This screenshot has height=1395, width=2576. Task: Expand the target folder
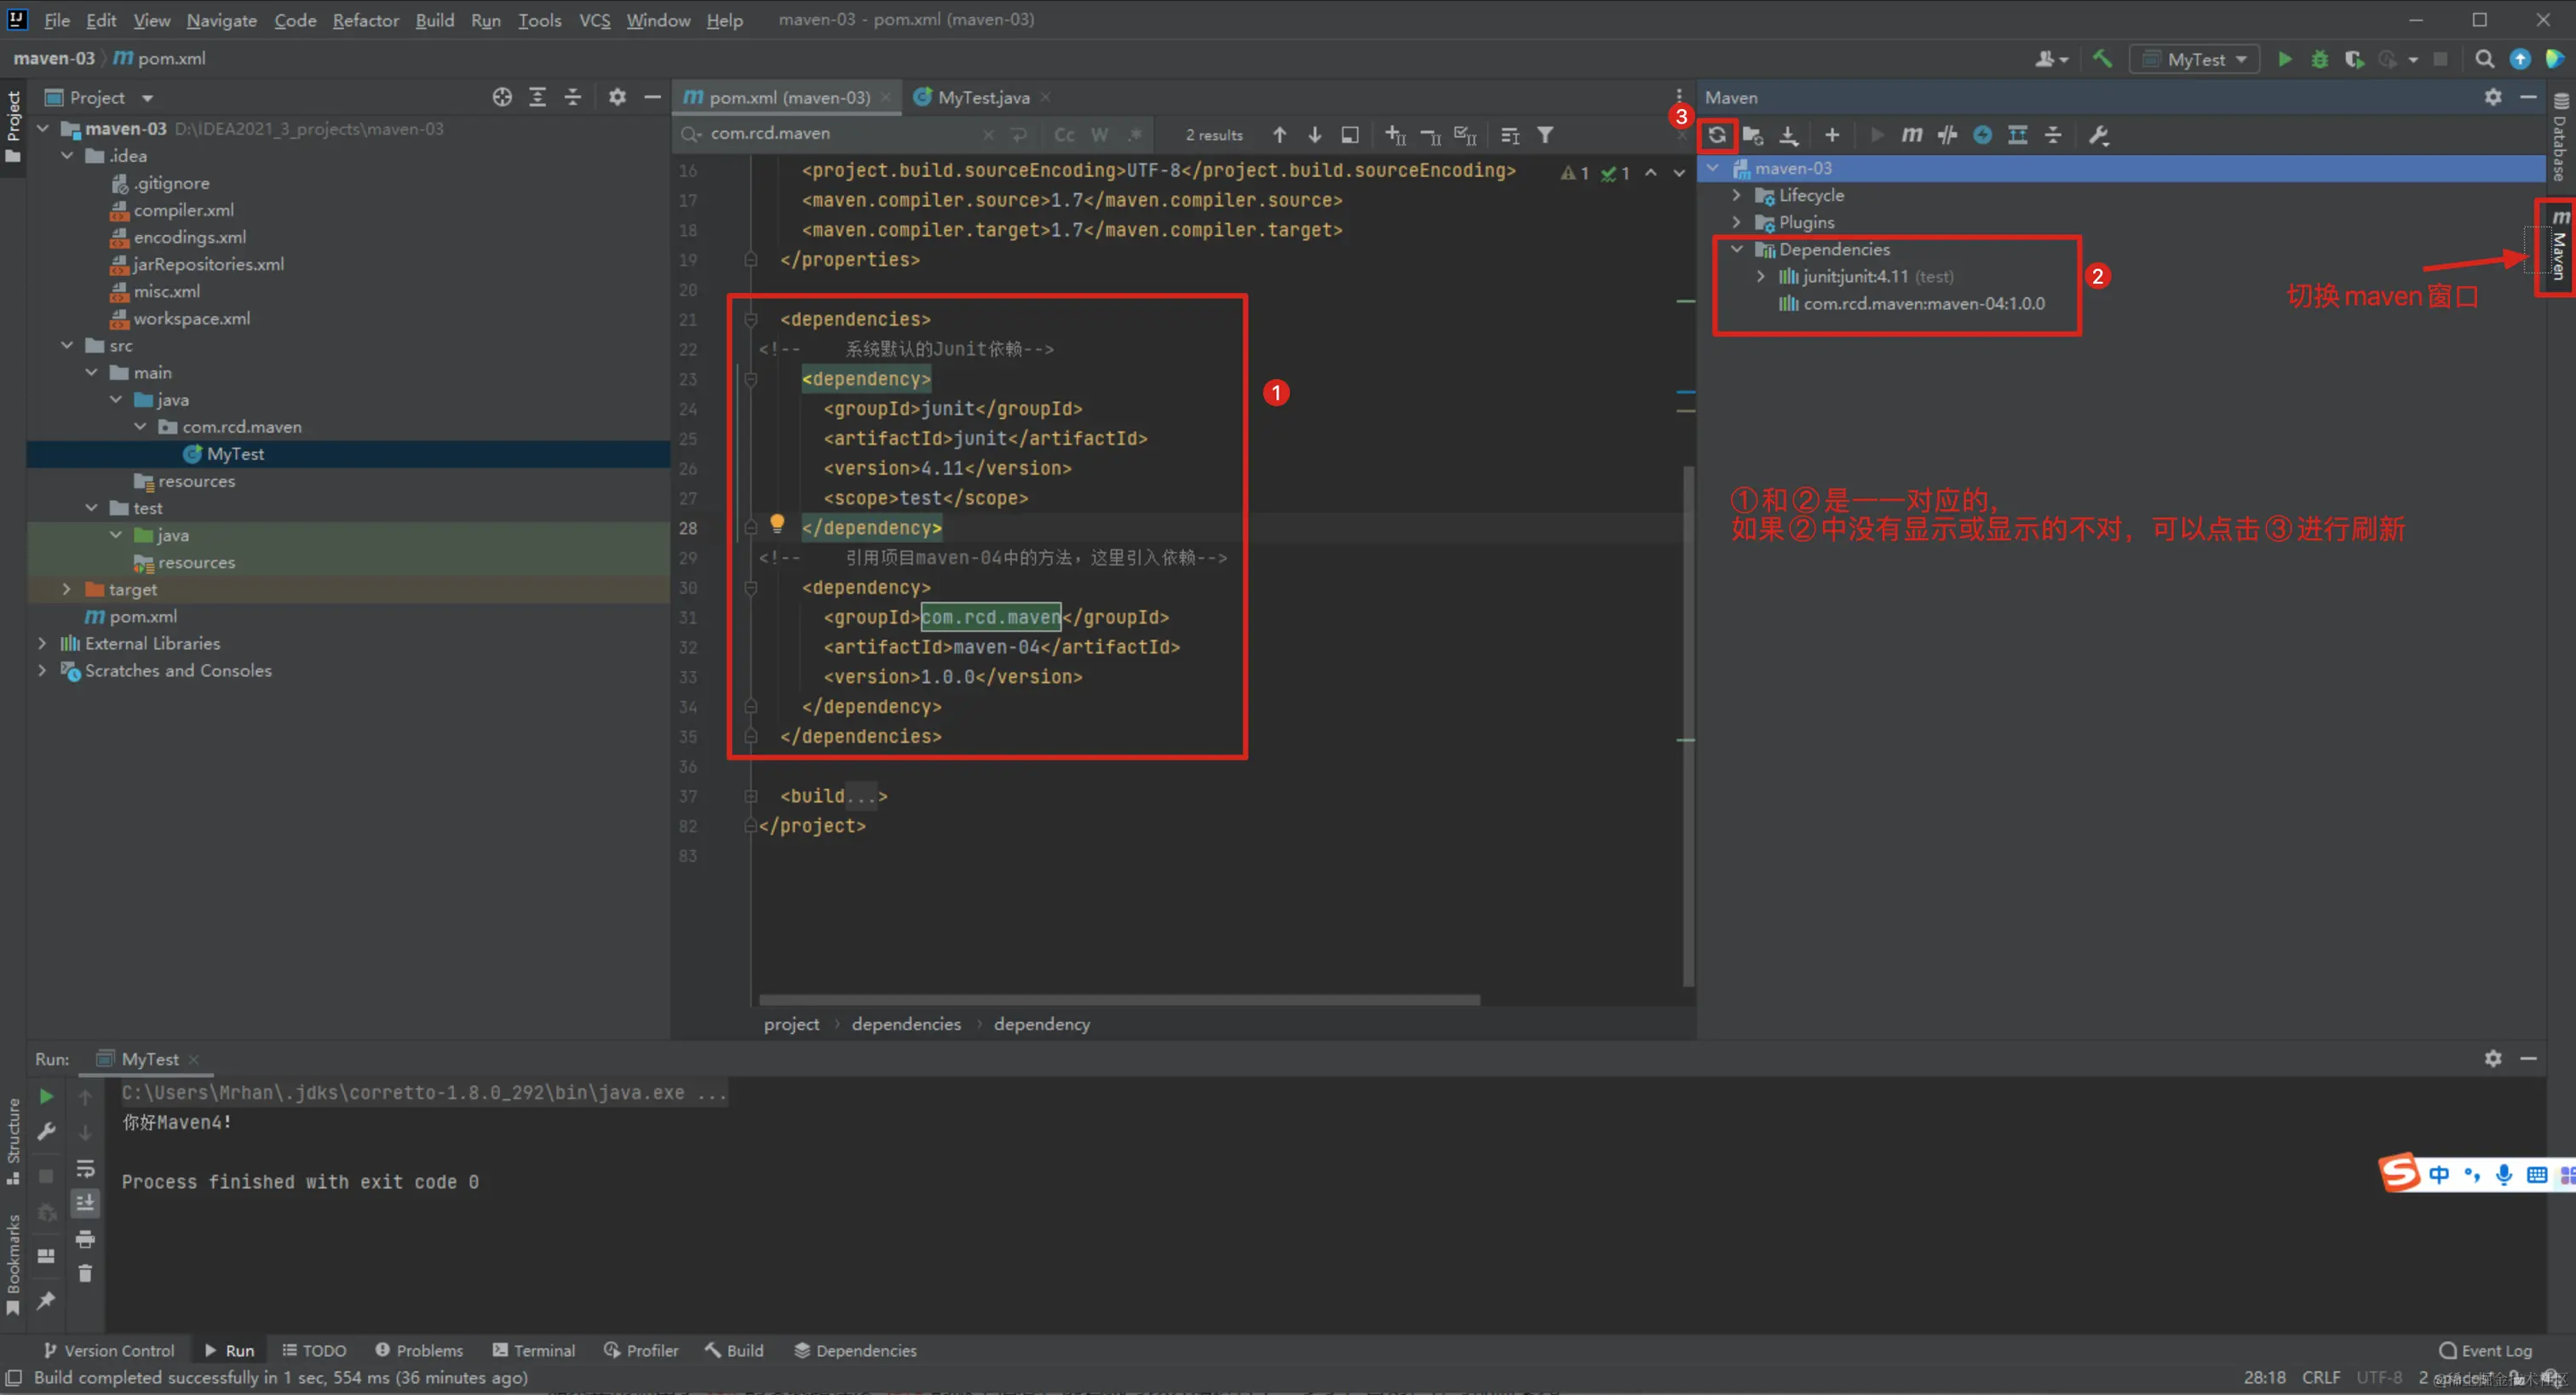point(66,589)
